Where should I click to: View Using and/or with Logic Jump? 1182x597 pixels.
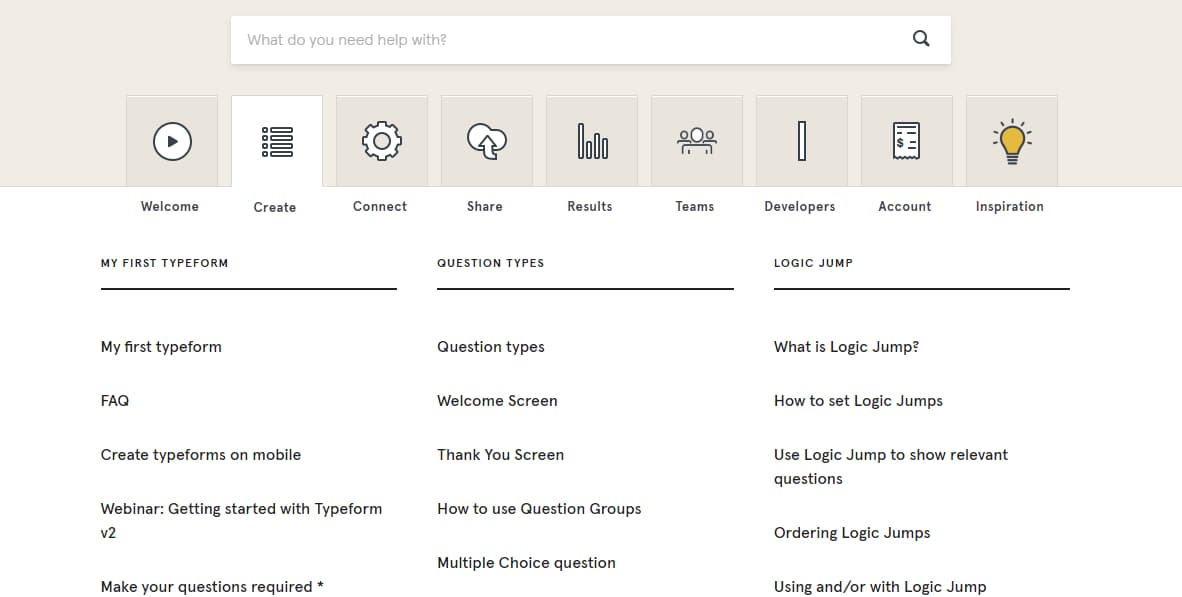tap(880, 586)
